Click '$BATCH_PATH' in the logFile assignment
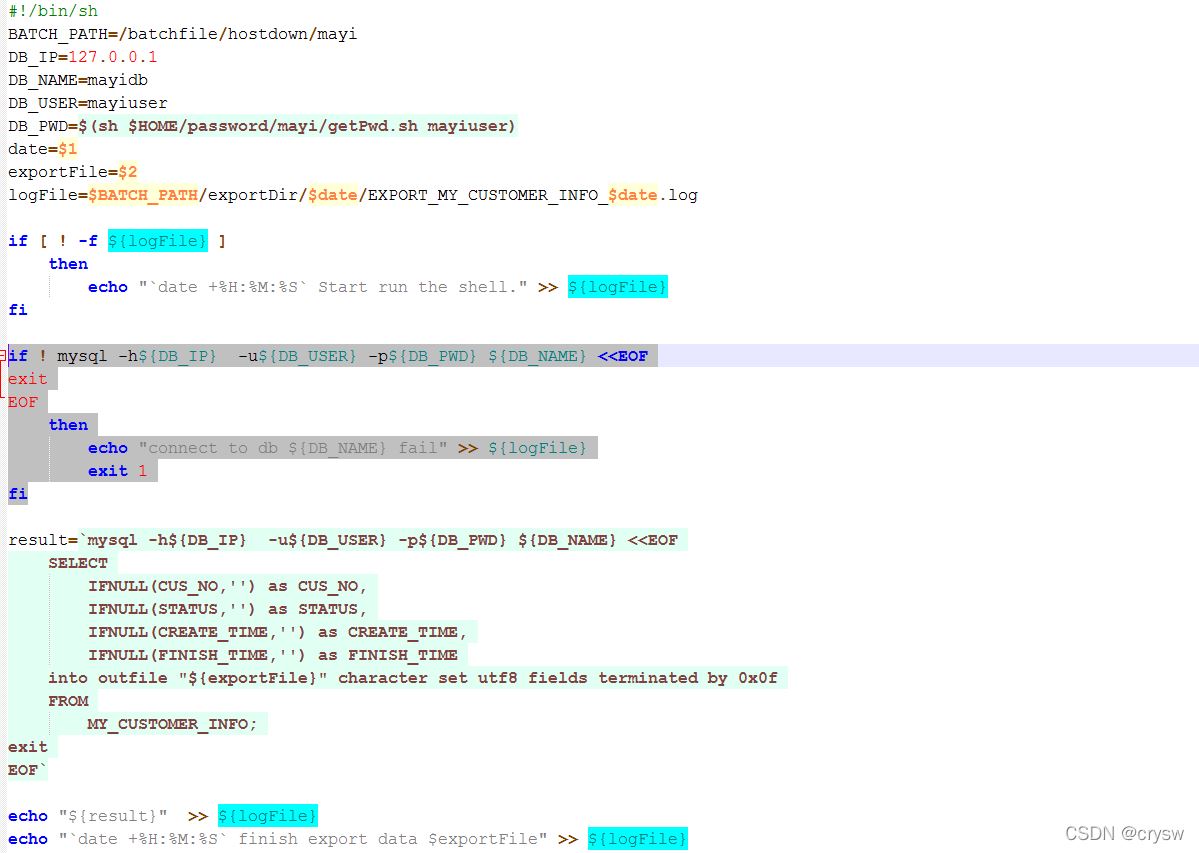The height and width of the screenshot is (853, 1199). [x=143, y=195]
